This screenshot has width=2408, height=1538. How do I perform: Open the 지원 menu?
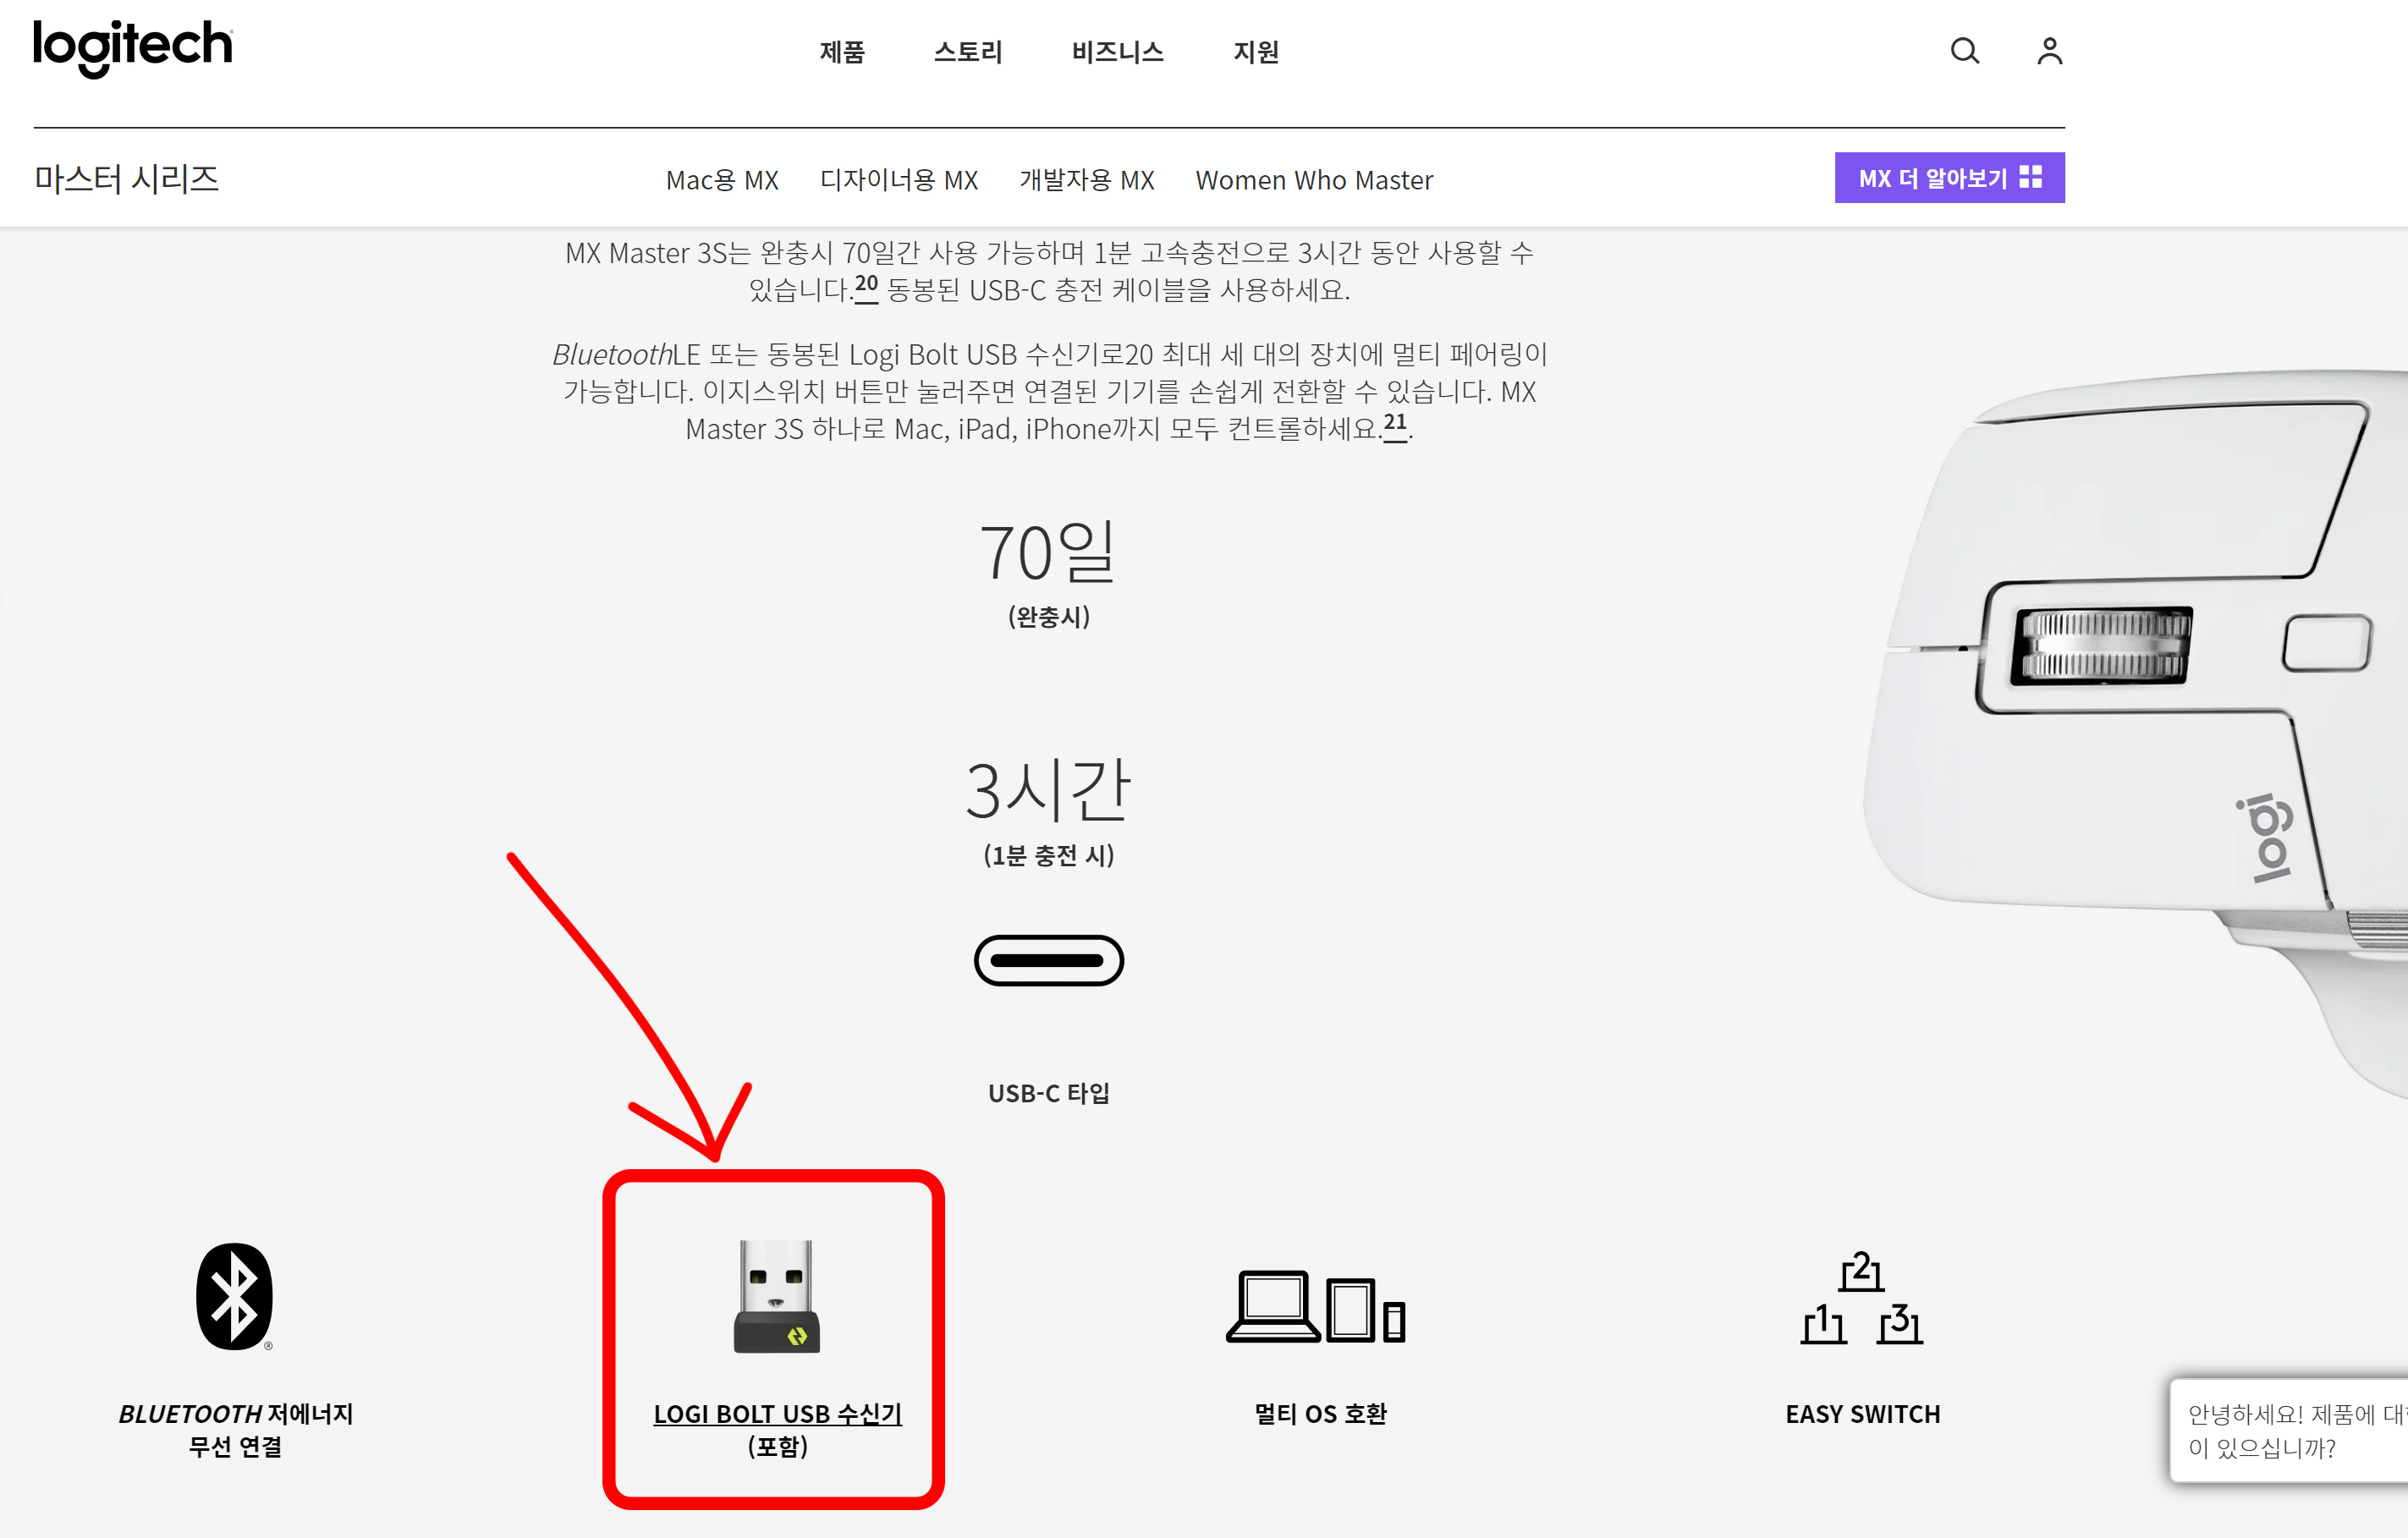click(1255, 52)
